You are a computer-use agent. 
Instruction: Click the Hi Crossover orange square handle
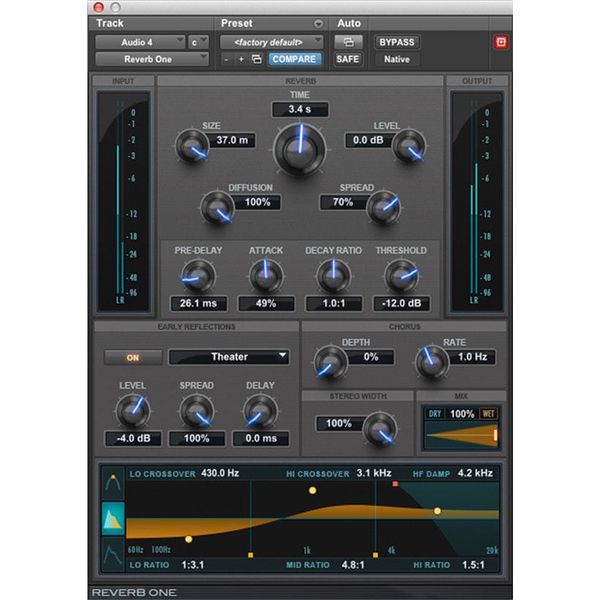click(x=375, y=555)
